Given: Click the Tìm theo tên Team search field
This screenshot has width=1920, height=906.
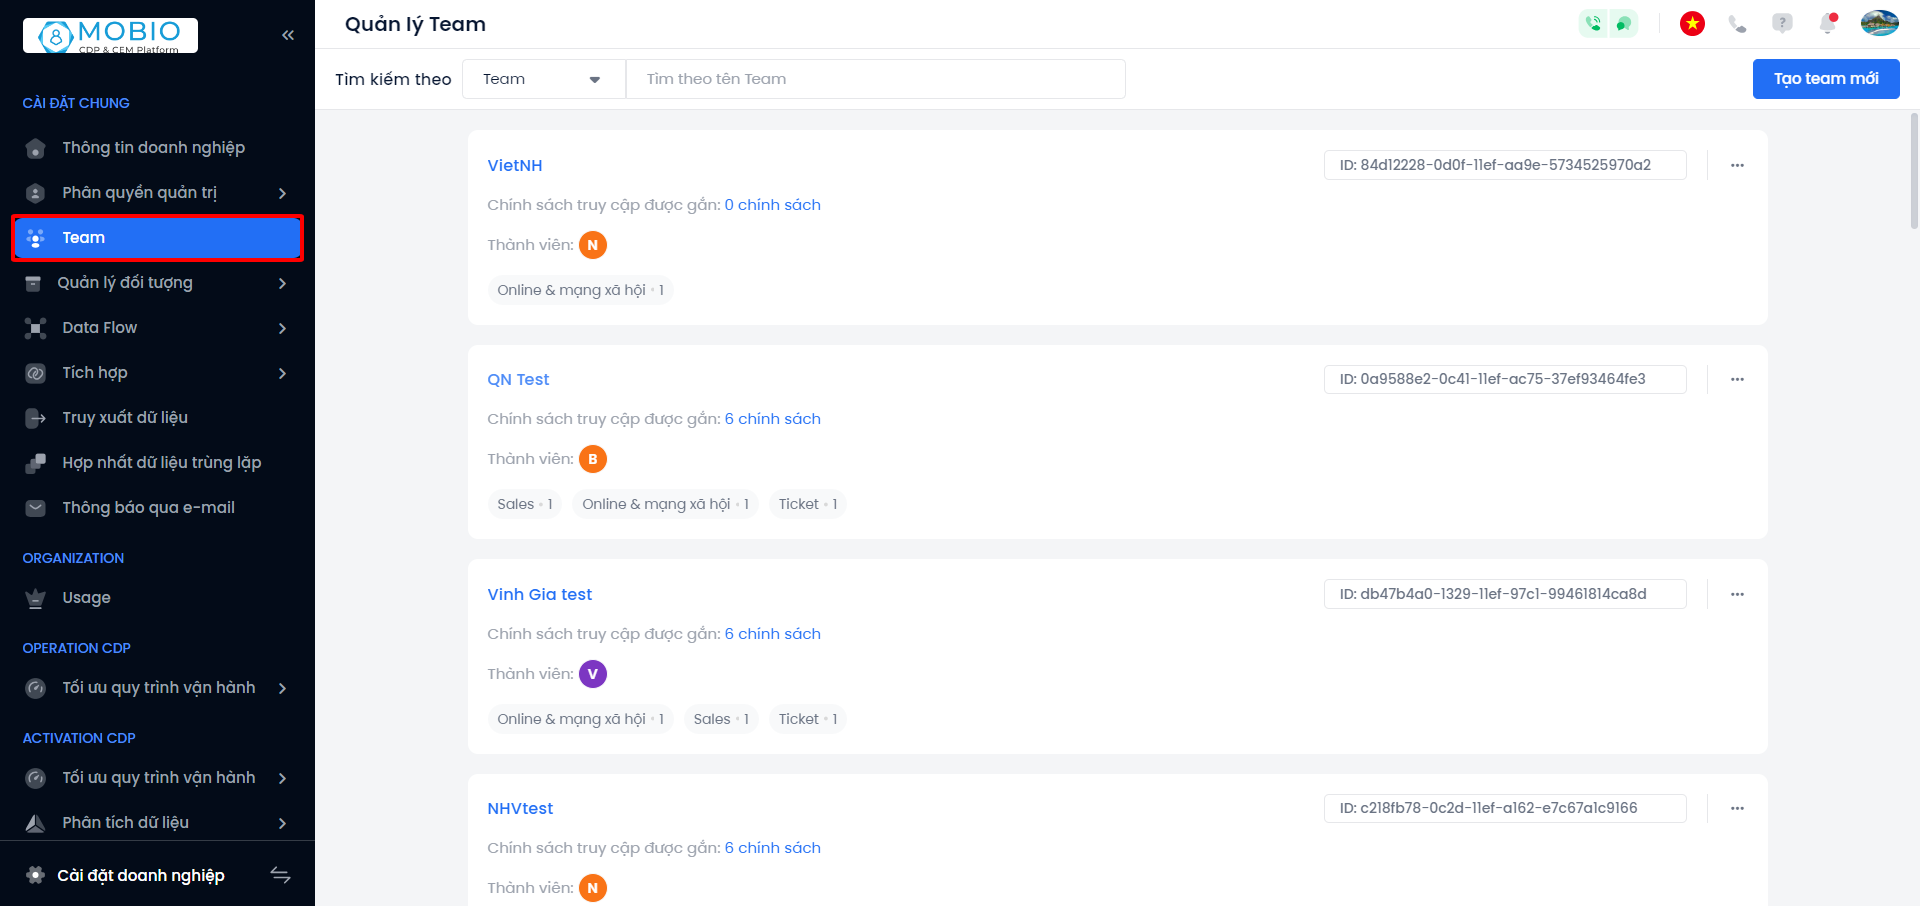Looking at the screenshot, I should 875,79.
